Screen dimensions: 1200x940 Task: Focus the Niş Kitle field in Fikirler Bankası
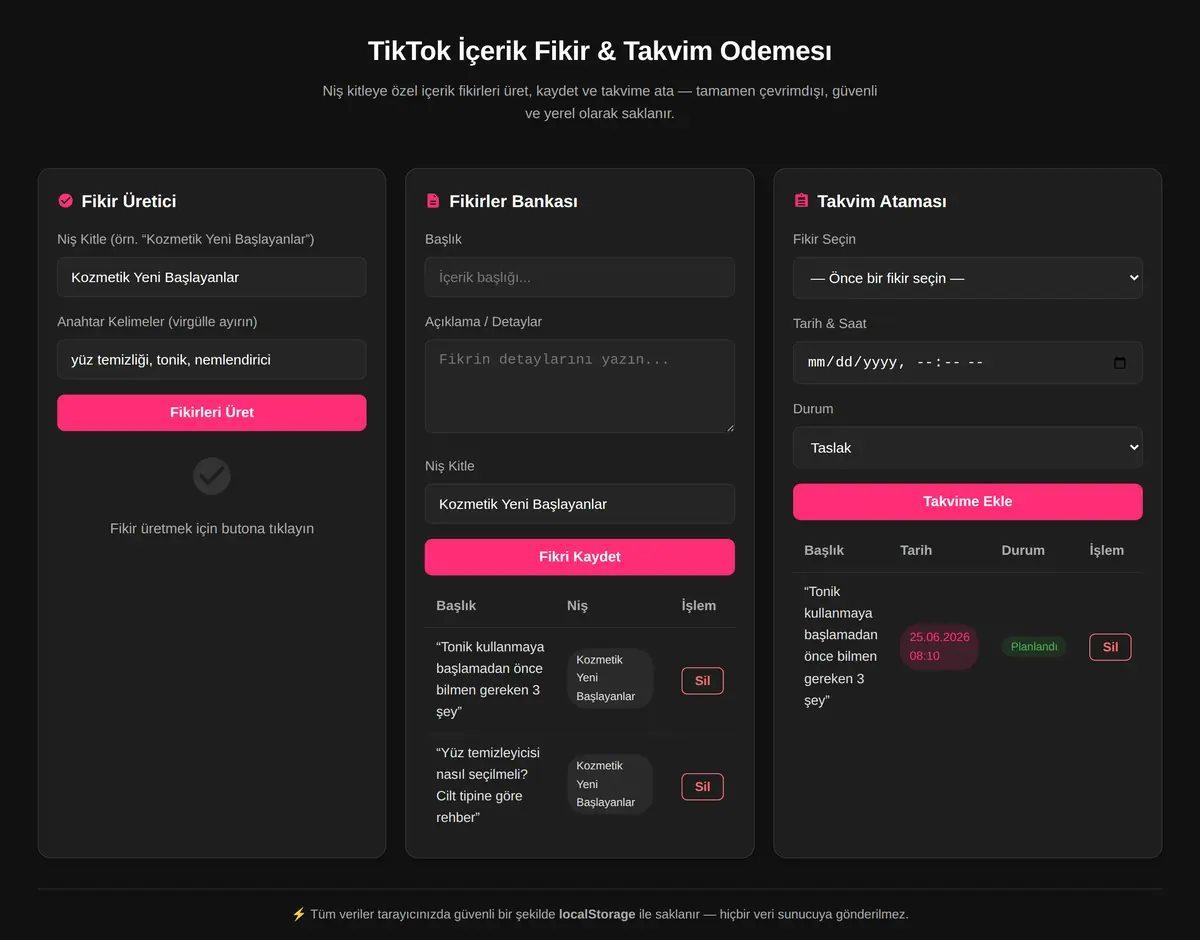point(580,504)
